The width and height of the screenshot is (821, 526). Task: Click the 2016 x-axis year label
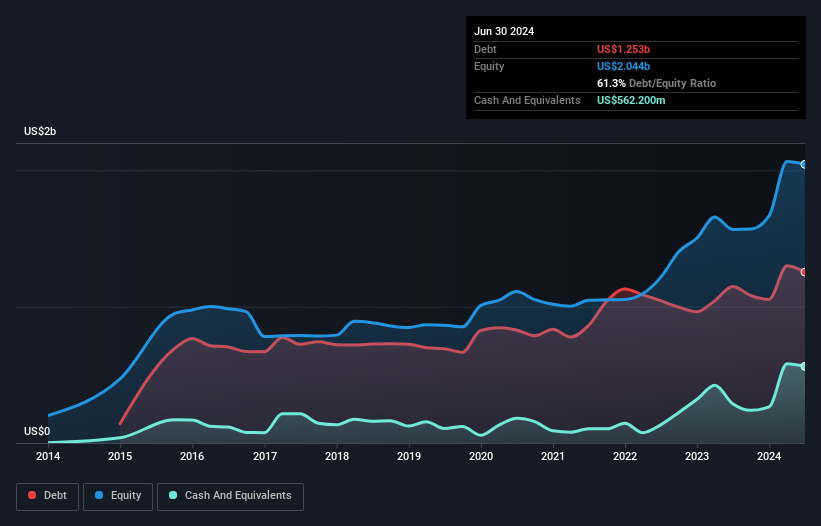coord(192,457)
